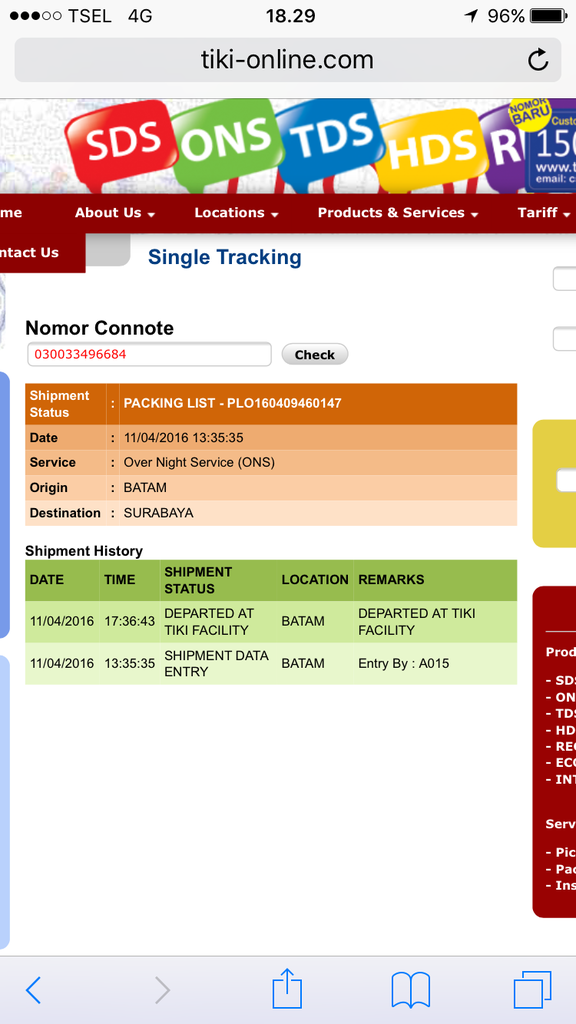Expand the Locations dropdown menu

(236, 213)
